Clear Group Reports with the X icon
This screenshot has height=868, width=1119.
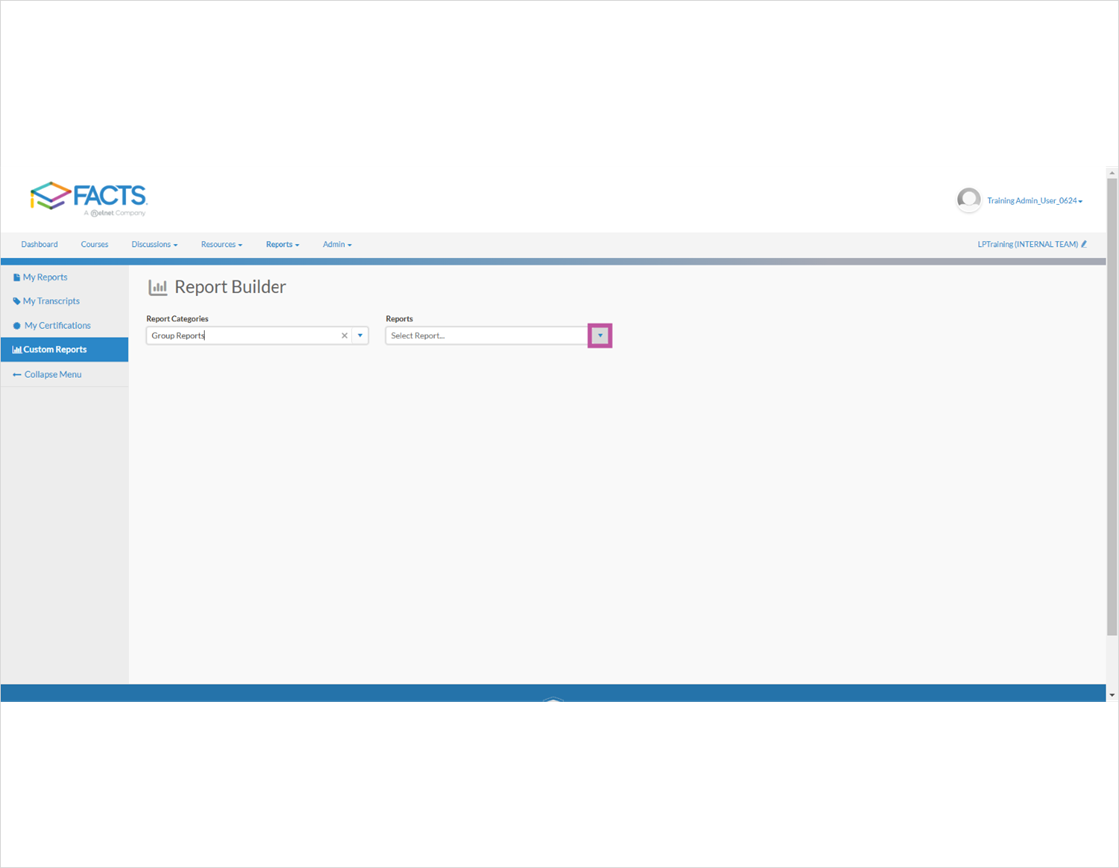pos(344,335)
